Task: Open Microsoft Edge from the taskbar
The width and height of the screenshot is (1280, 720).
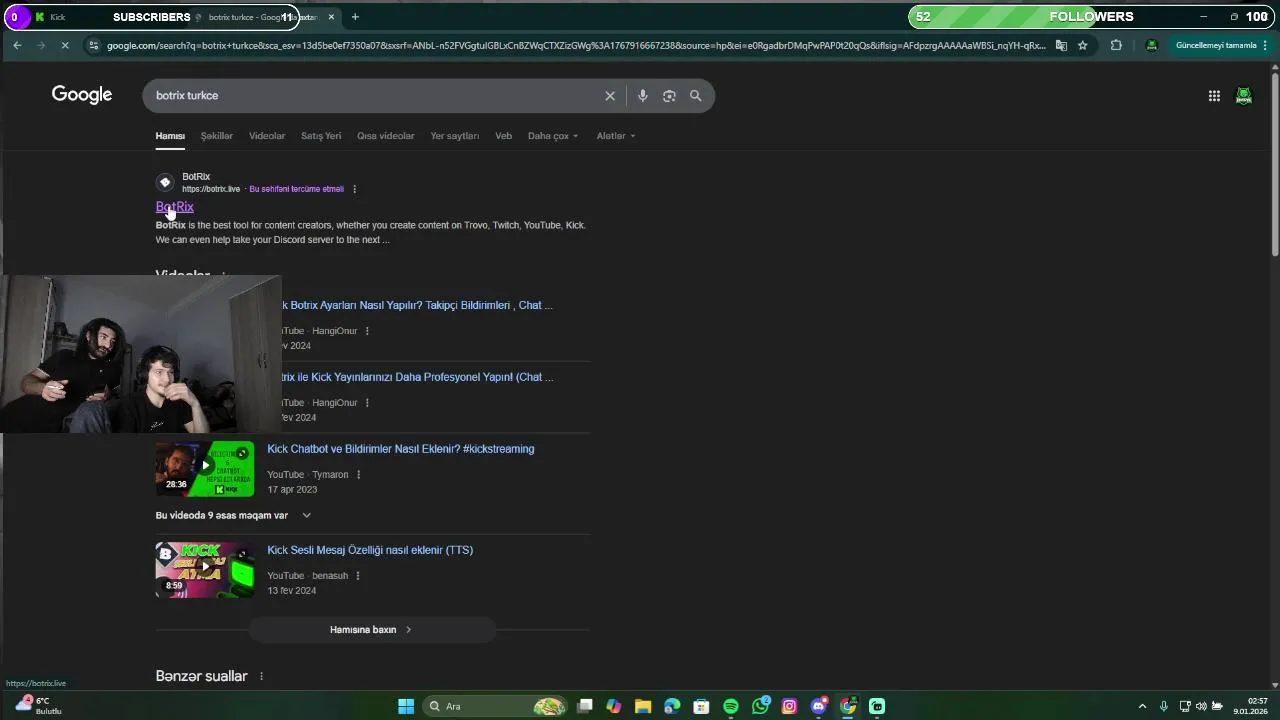Action: [x=672, y=706]
